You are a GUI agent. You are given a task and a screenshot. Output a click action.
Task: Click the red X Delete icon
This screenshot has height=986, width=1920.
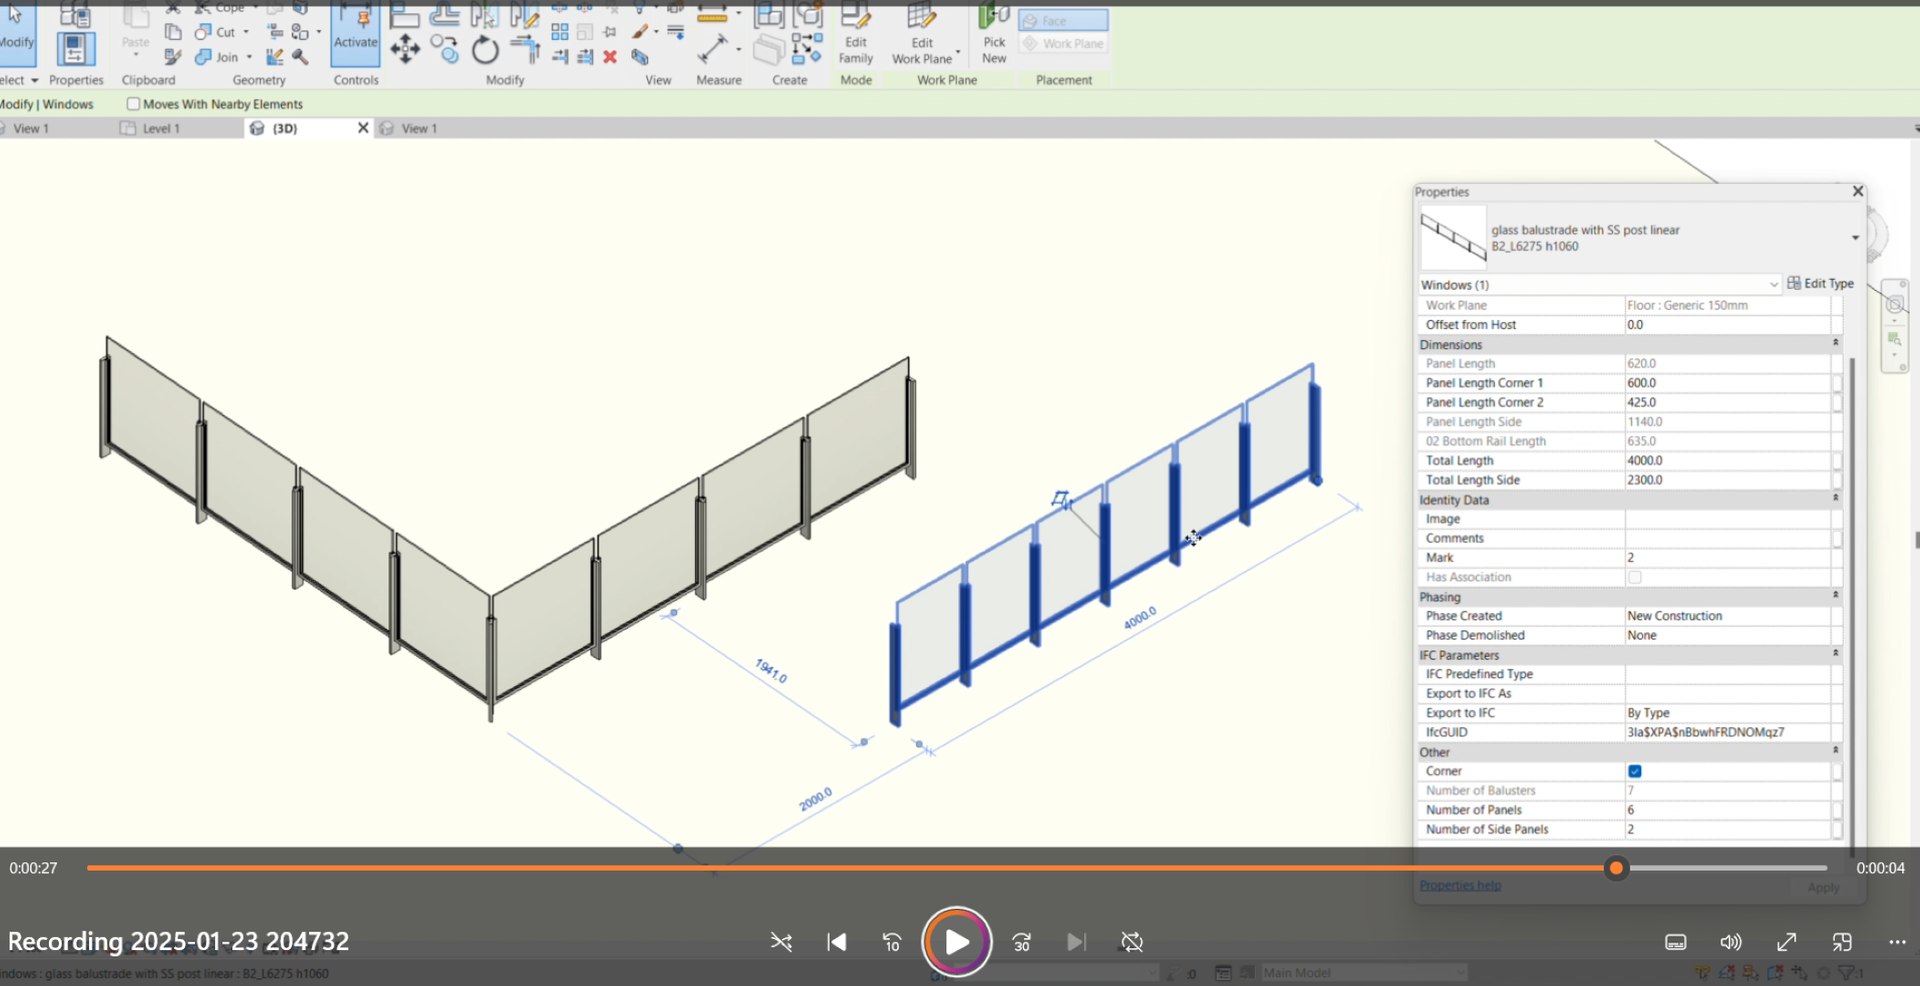[x=610, y=57]
